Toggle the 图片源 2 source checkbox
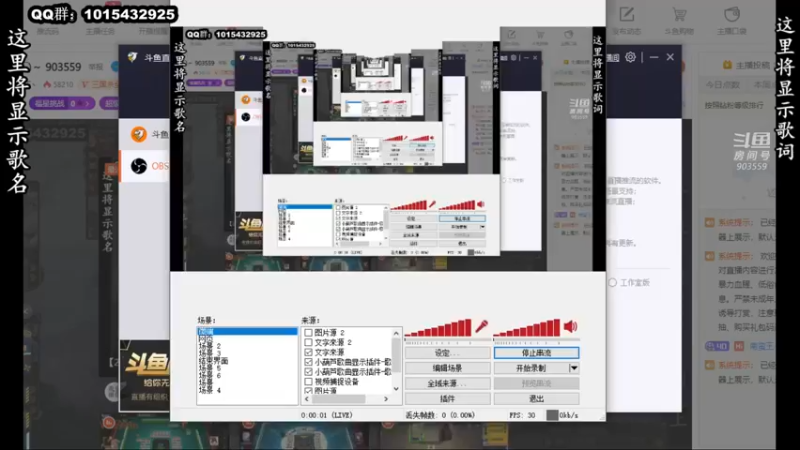The width and height of the screenshot is (800, 450). 308,333
